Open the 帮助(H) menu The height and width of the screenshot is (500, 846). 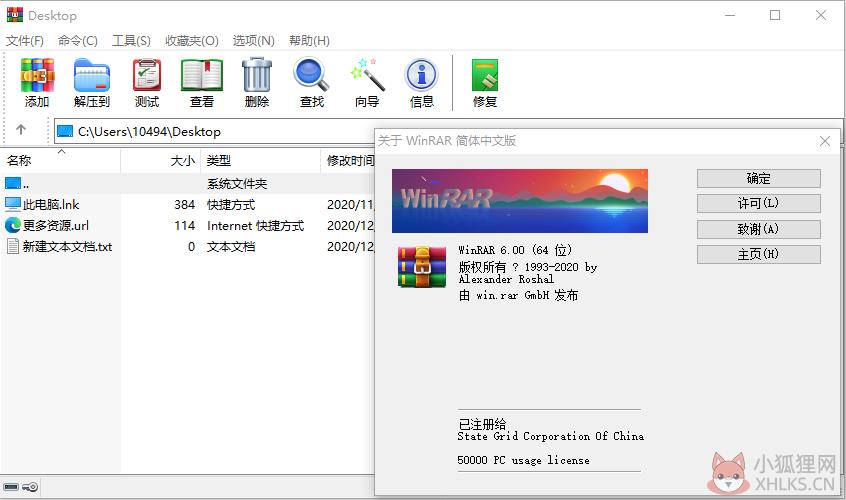click(x=309, y=40)
